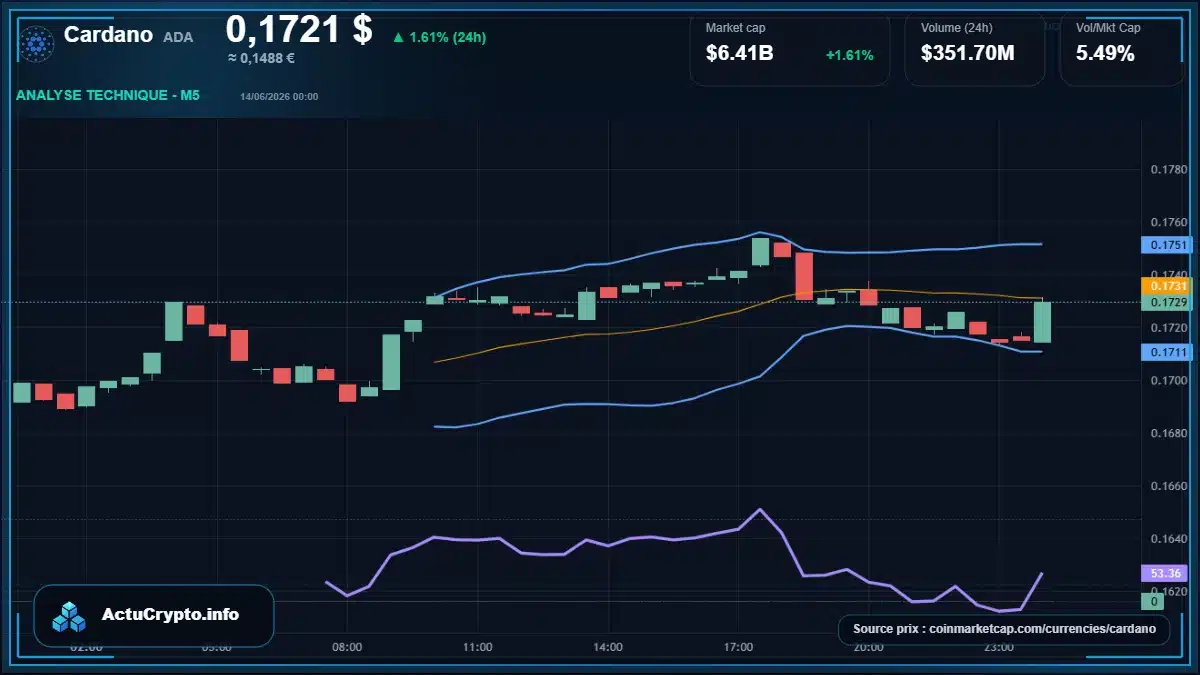Click the 08:00 time axis label
This screenshot has width=1200, height=675.
(347, 647)
